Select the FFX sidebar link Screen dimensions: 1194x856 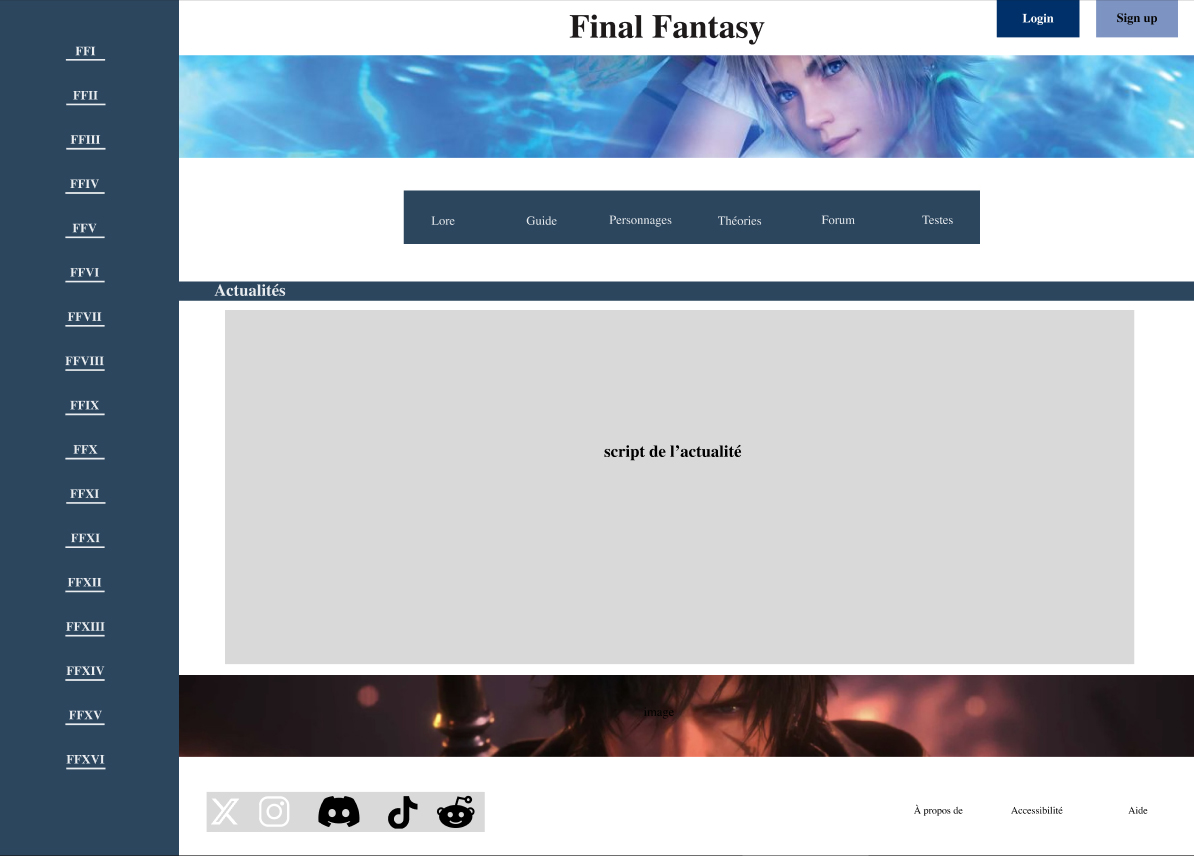pyautogui.click(x=85, y=450)
